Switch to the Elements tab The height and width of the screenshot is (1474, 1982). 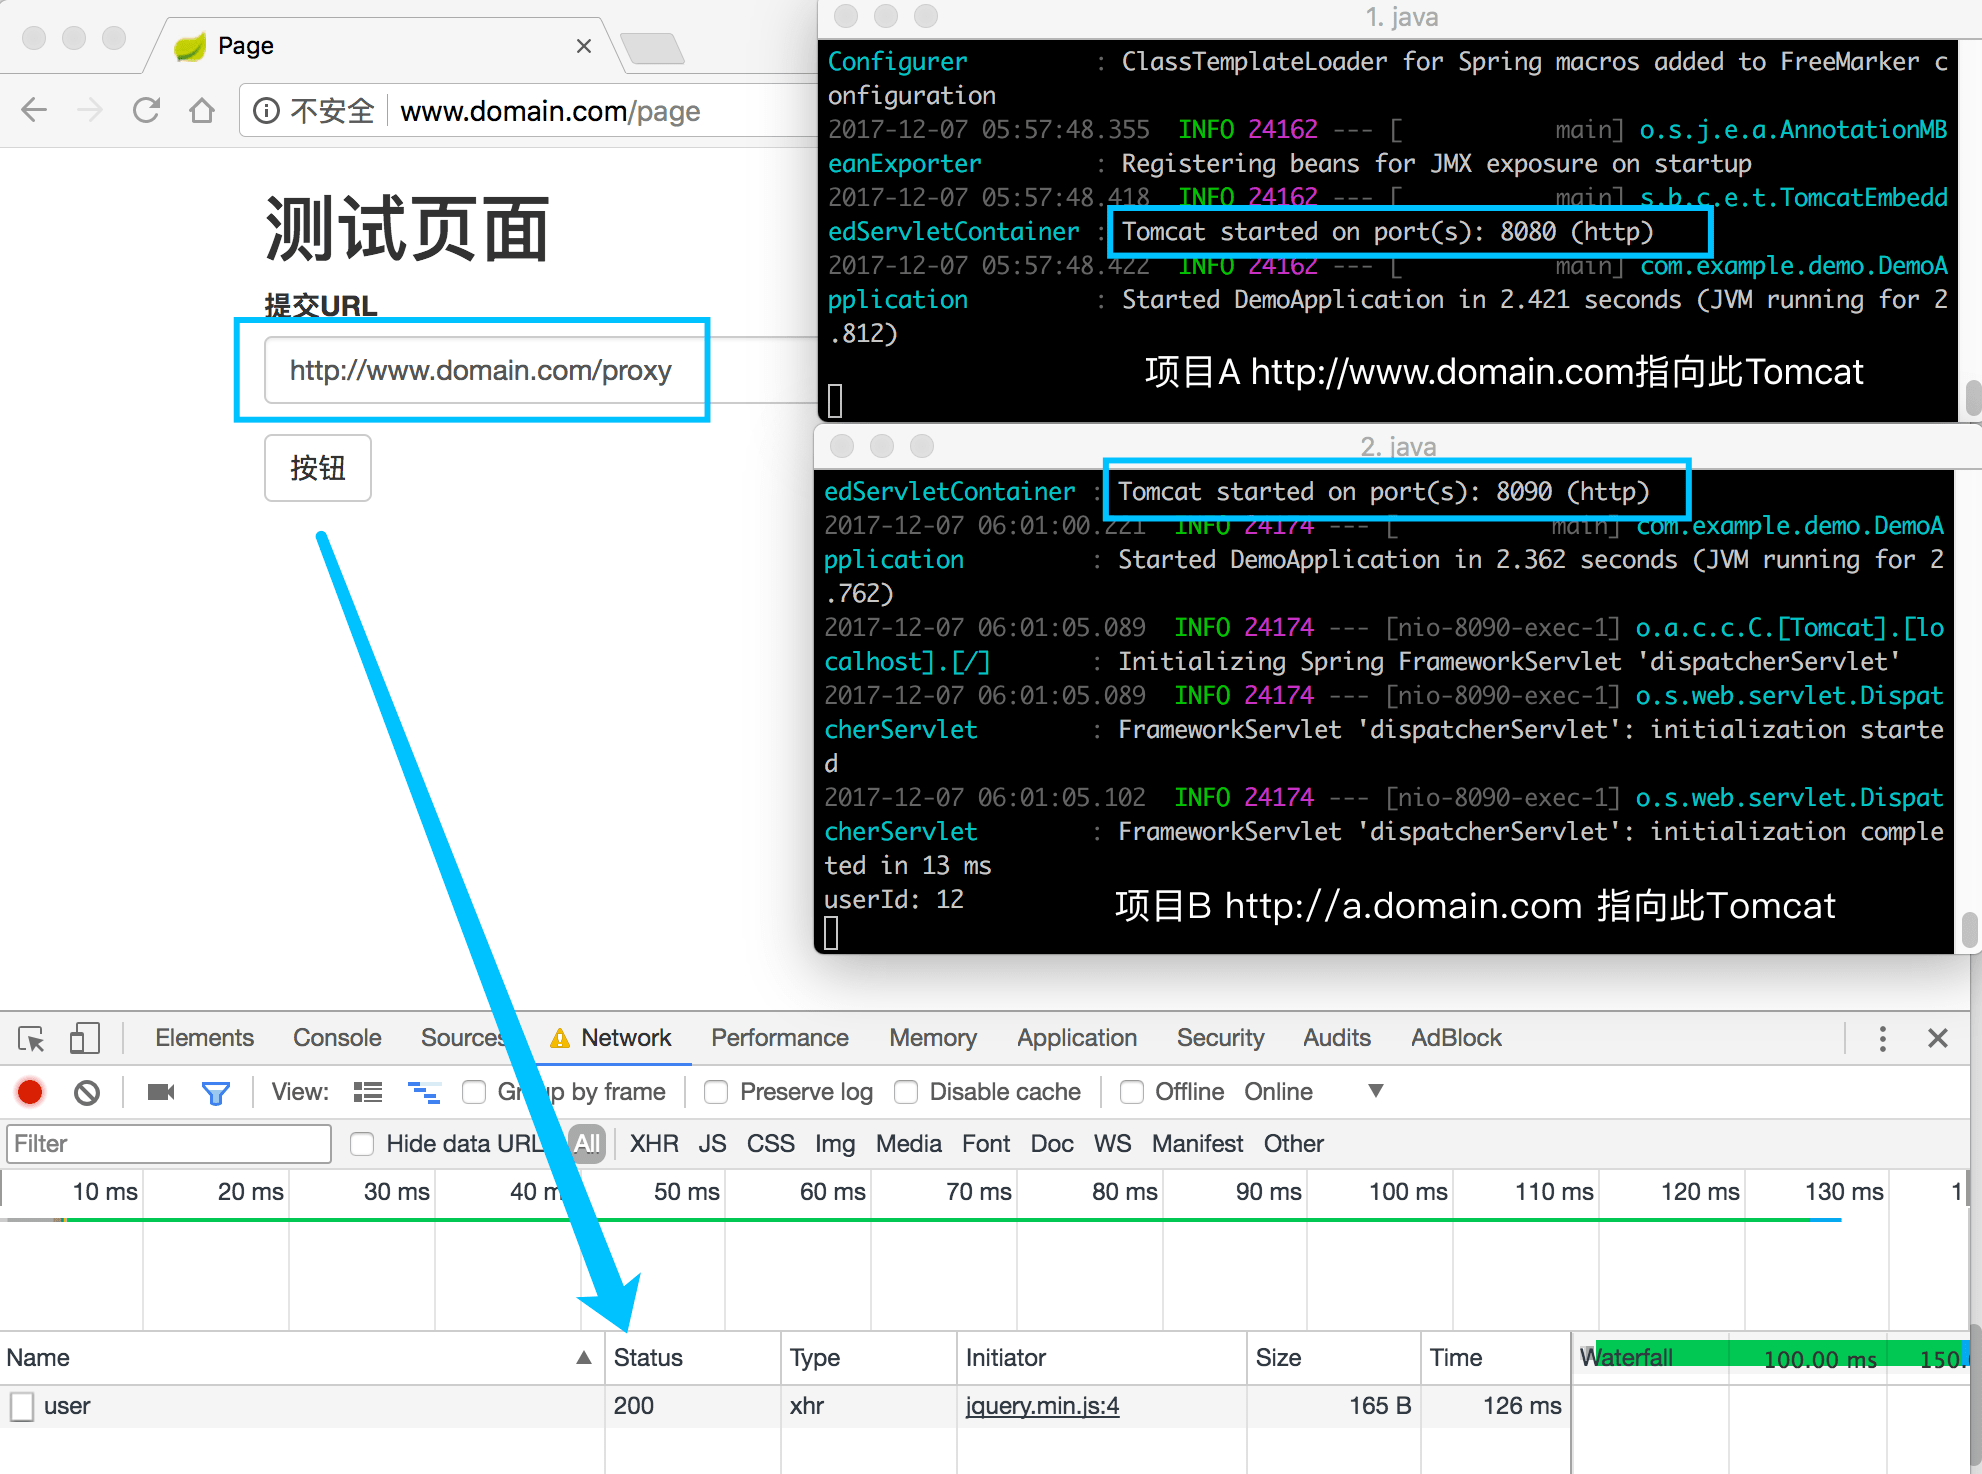pos(204,1038)
